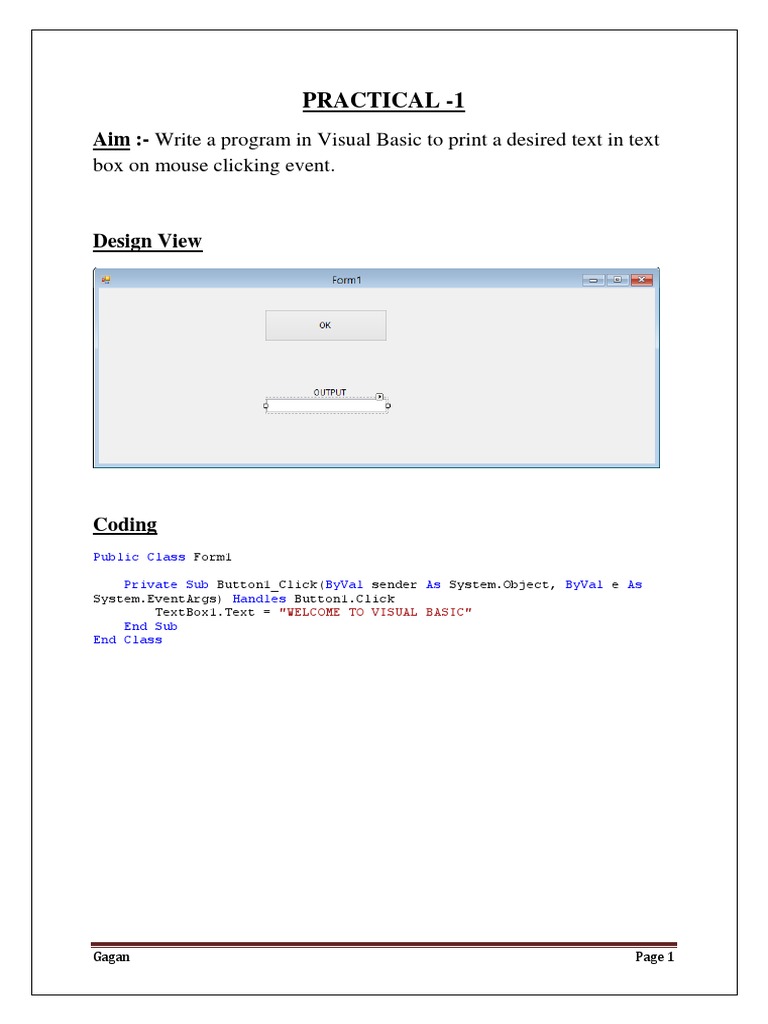Click the PRACTICAL -1 heading
768x1024 pixels.
[x=383, y=100]
